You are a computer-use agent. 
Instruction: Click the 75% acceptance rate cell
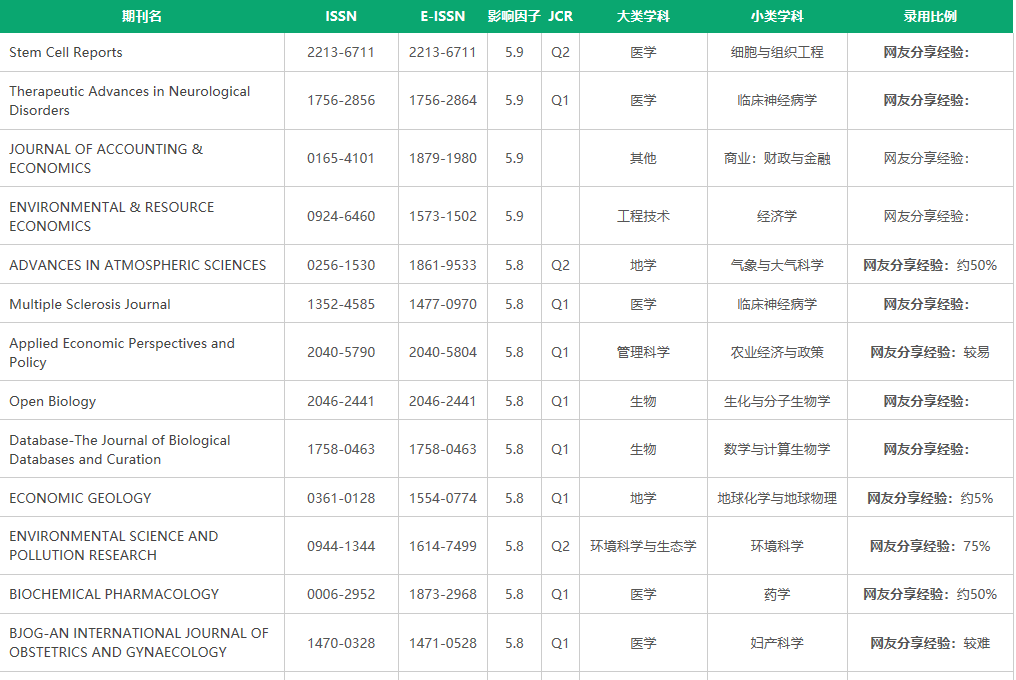[x=929, y=546]
